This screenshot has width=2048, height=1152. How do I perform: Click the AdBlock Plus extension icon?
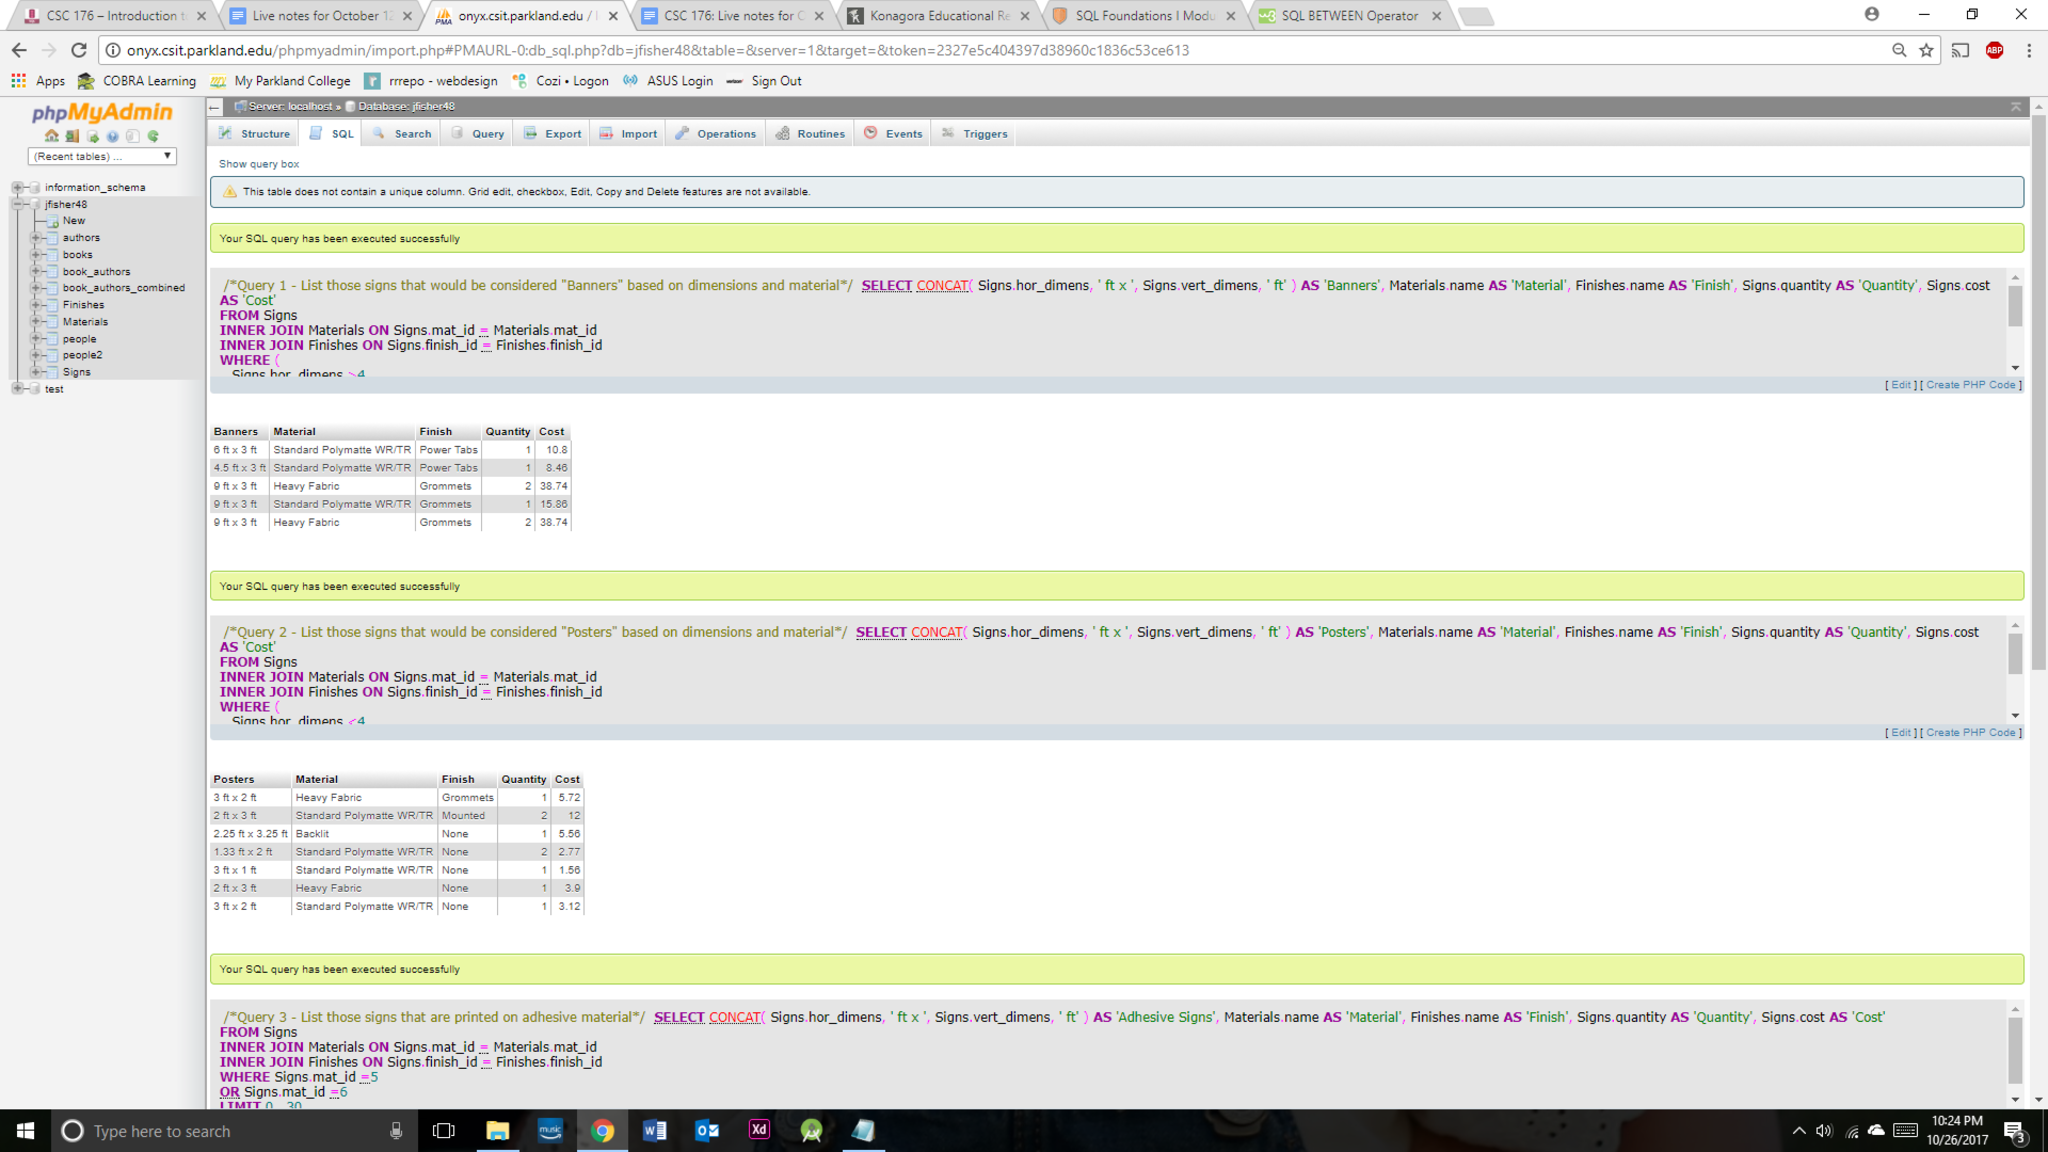pyautogui.click(x=1994, y=50)
